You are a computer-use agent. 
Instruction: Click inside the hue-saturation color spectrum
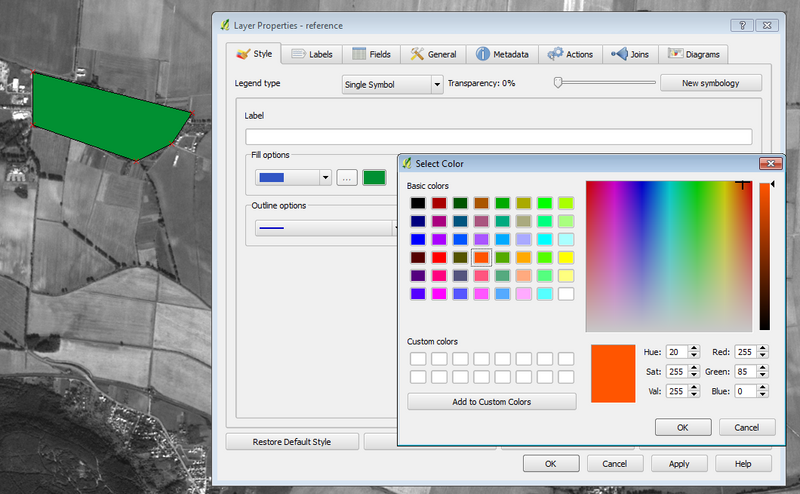669,256
